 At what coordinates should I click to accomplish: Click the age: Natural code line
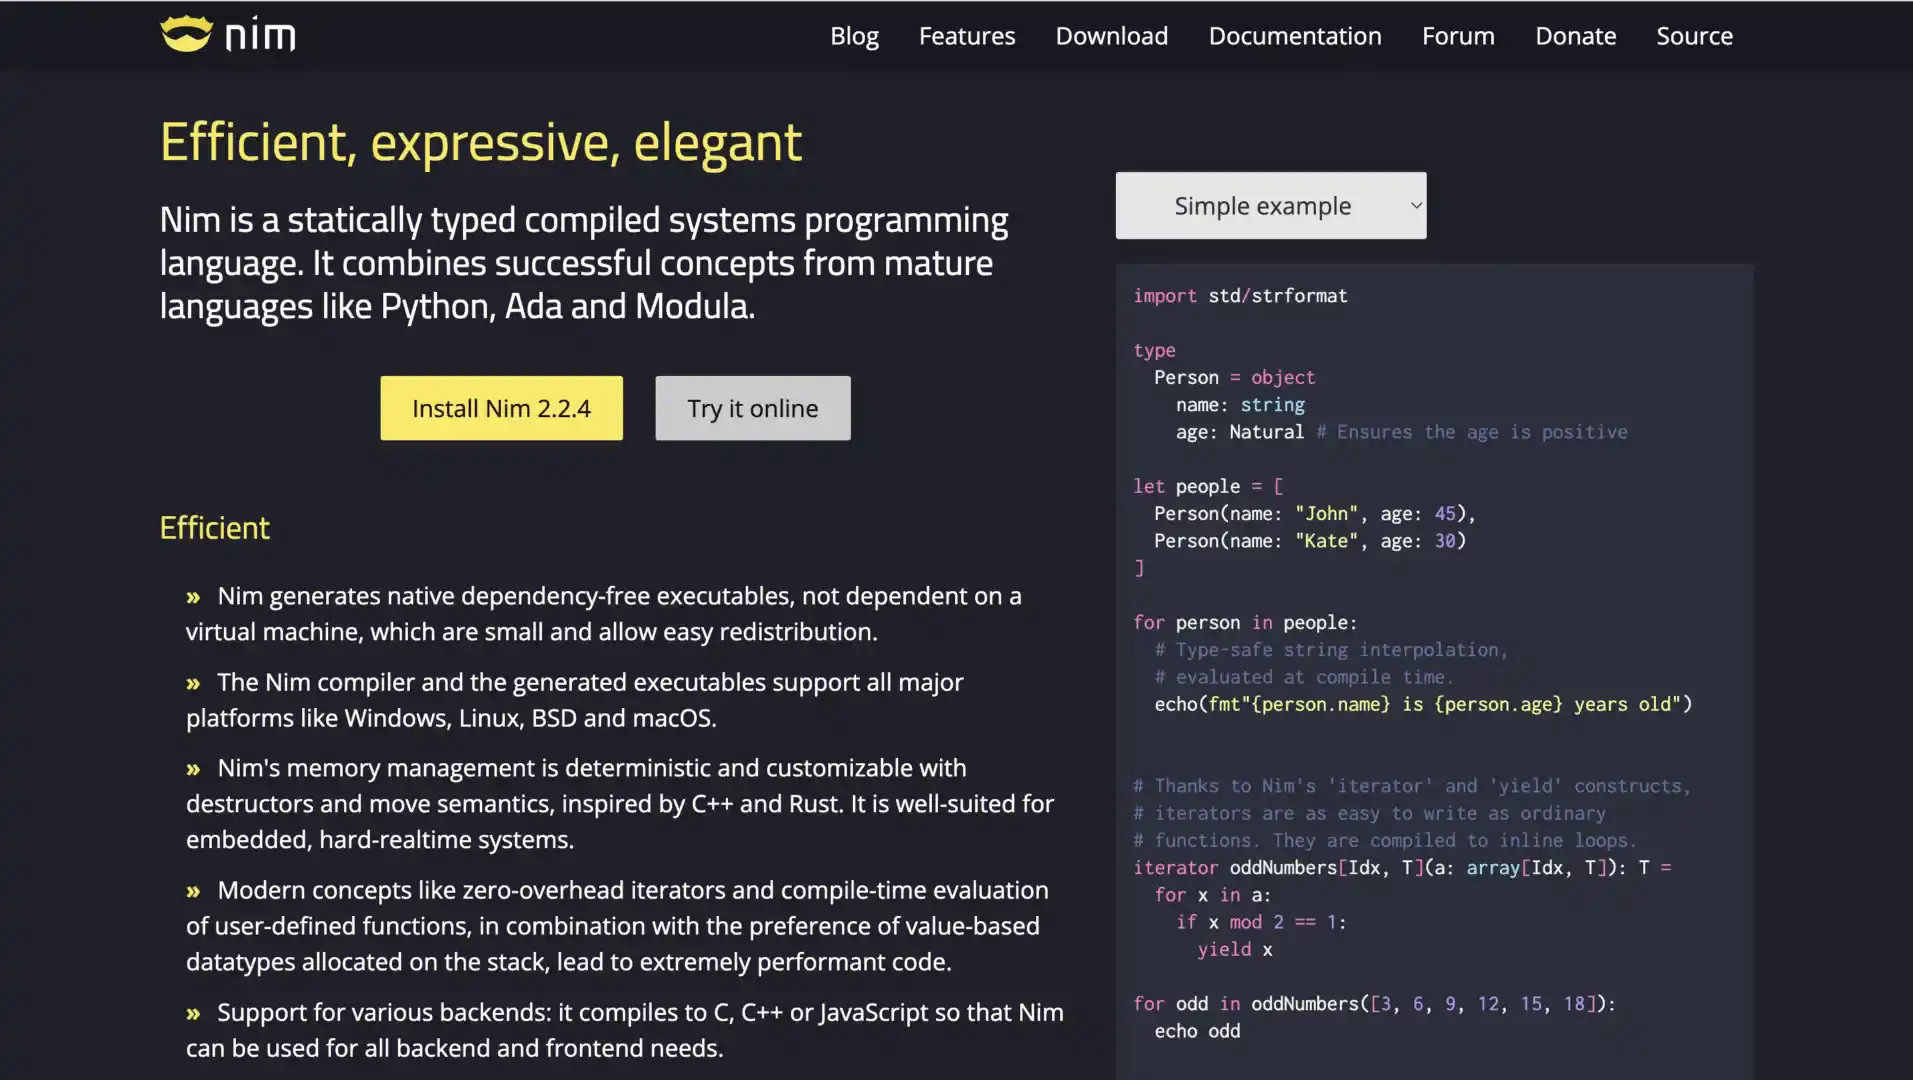(1401, 432)
